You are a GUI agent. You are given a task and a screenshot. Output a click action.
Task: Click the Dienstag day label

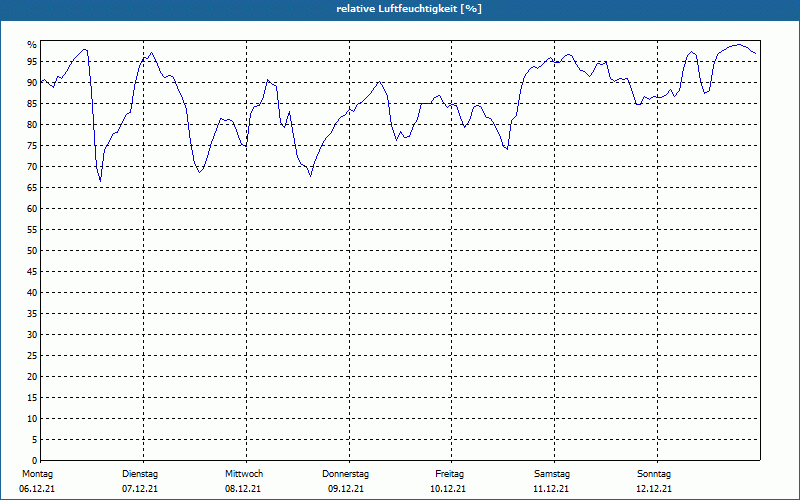point(140,474)
